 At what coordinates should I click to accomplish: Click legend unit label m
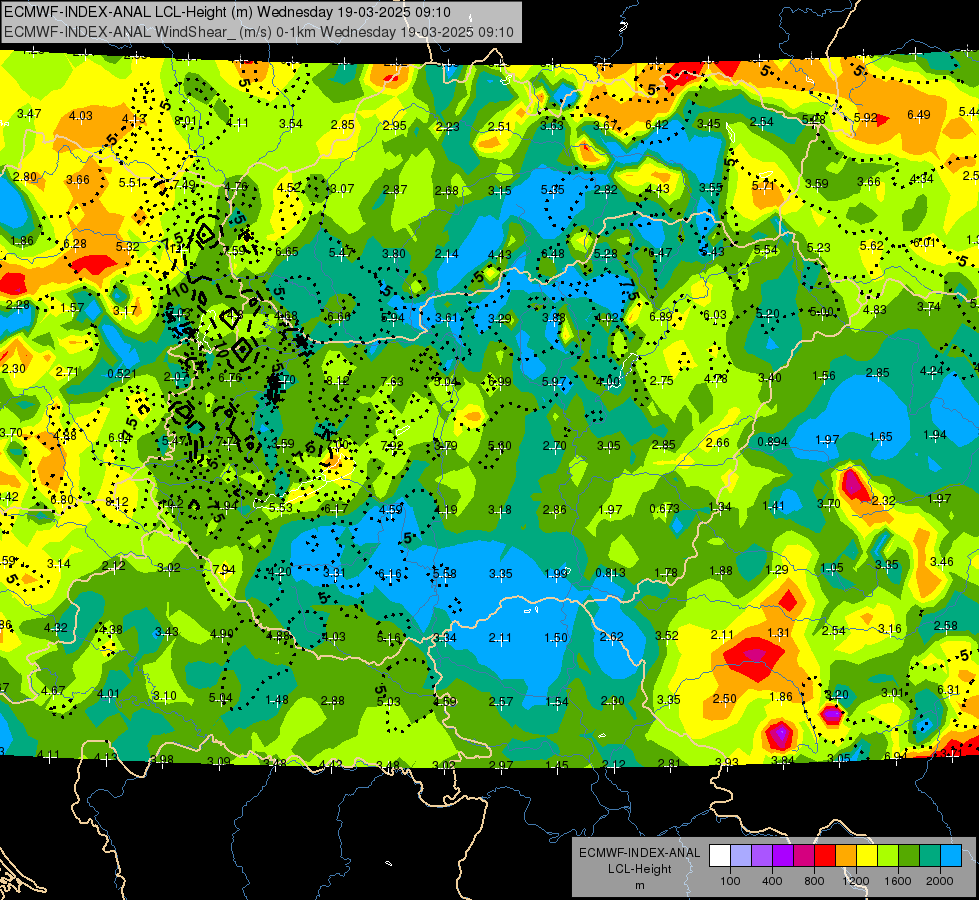tap(639, 885)
